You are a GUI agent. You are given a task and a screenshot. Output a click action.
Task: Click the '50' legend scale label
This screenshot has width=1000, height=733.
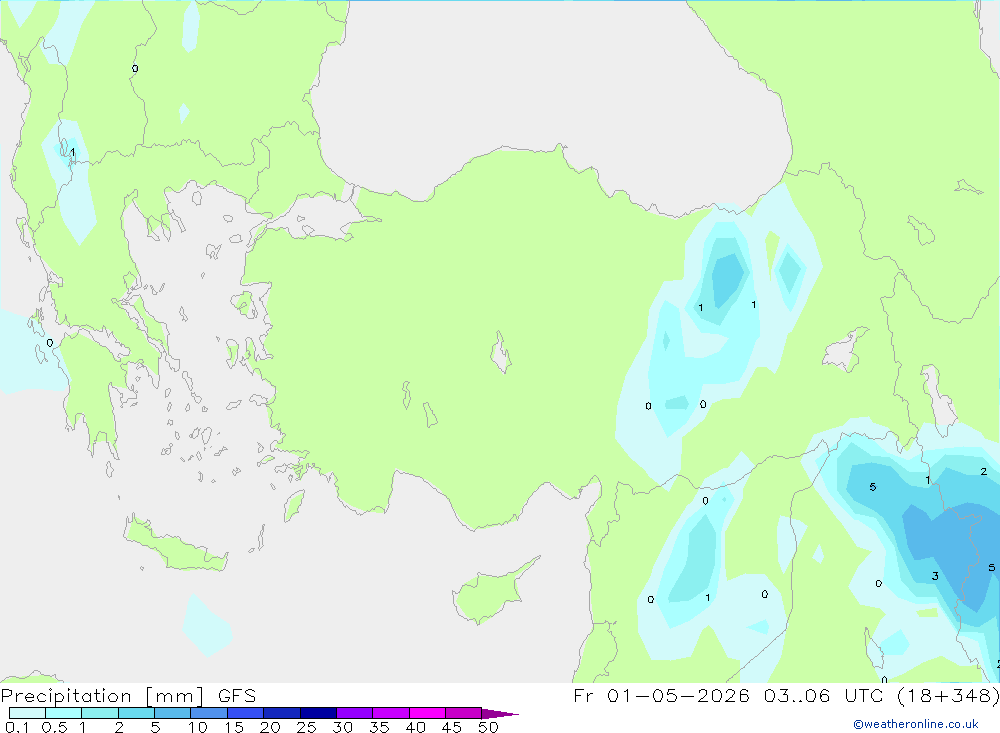(x=488, y=727)
